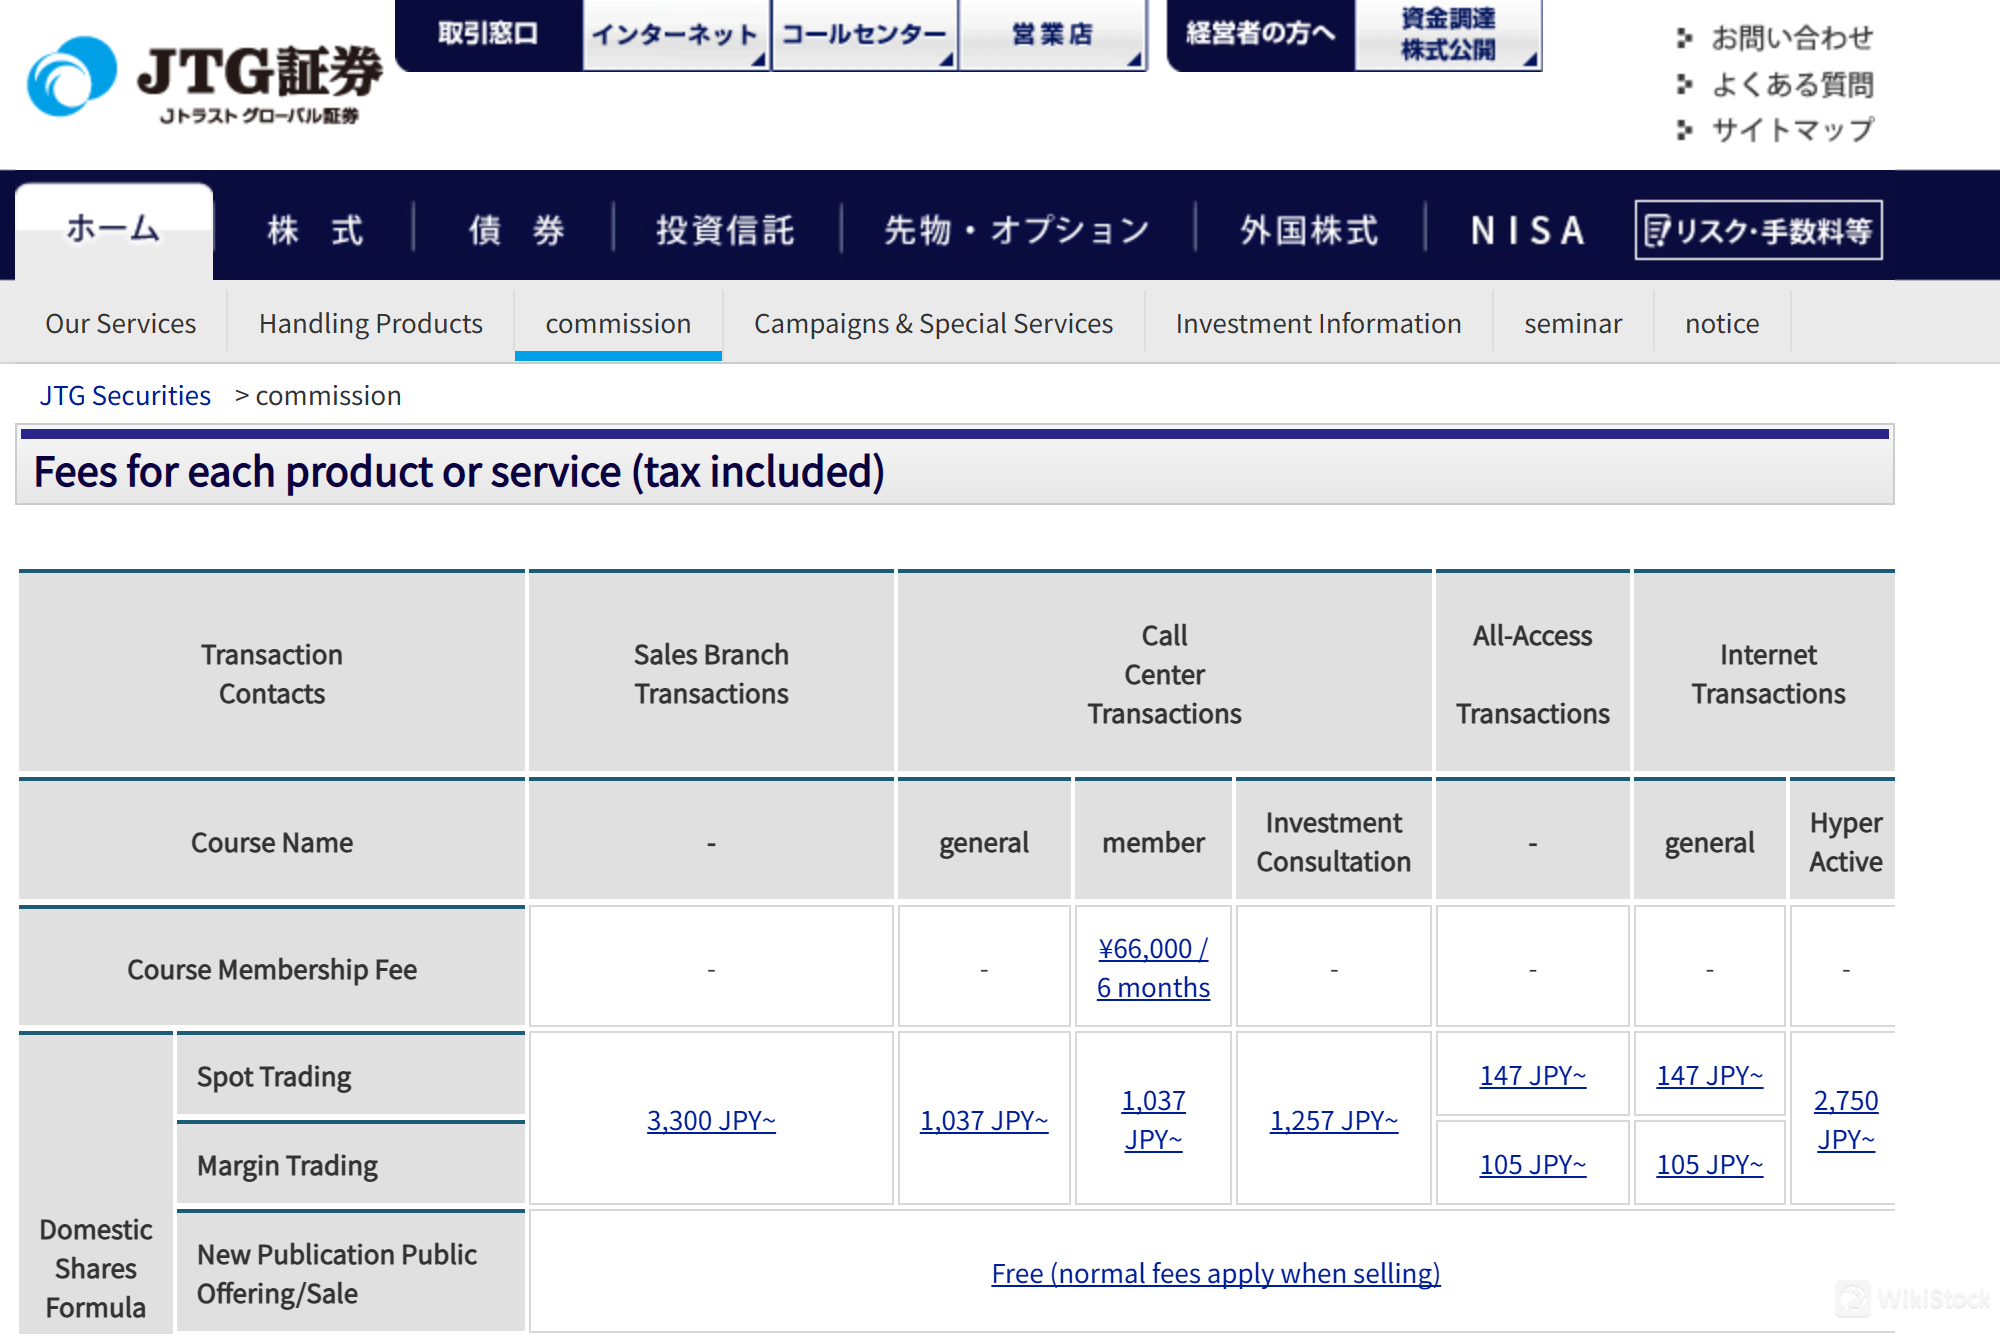The image size is (2000, 1334).
Task: Select the ホーム main tab
Action: tap(113, 230)
